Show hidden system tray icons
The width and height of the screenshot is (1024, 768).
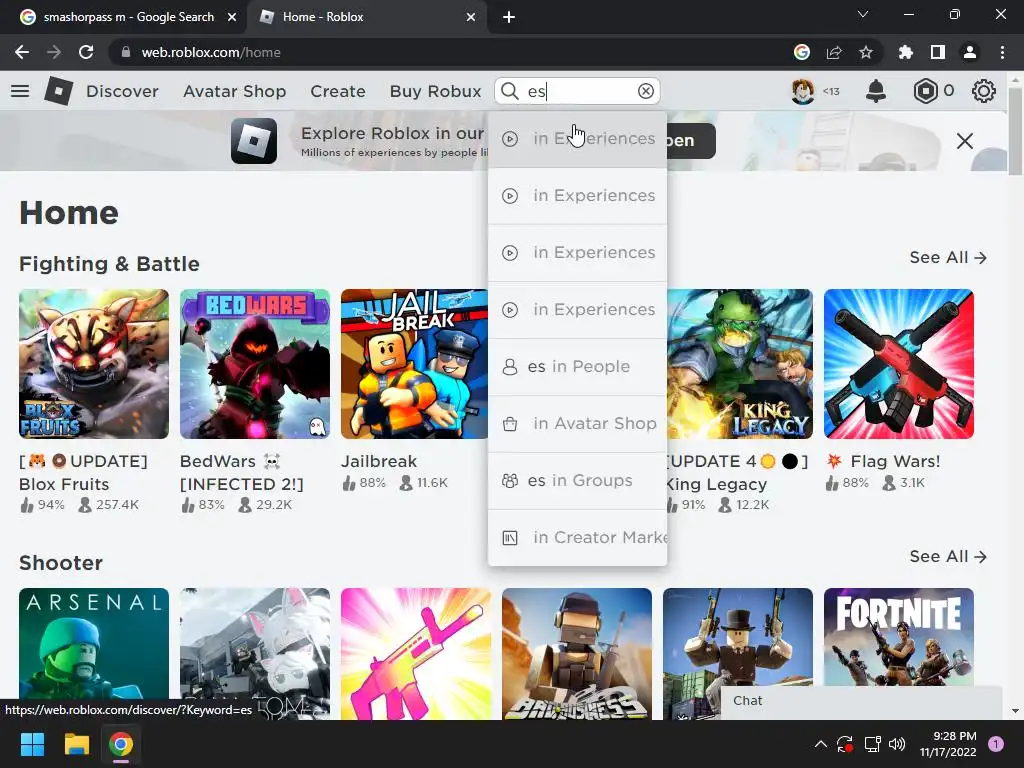pos(821,744)
